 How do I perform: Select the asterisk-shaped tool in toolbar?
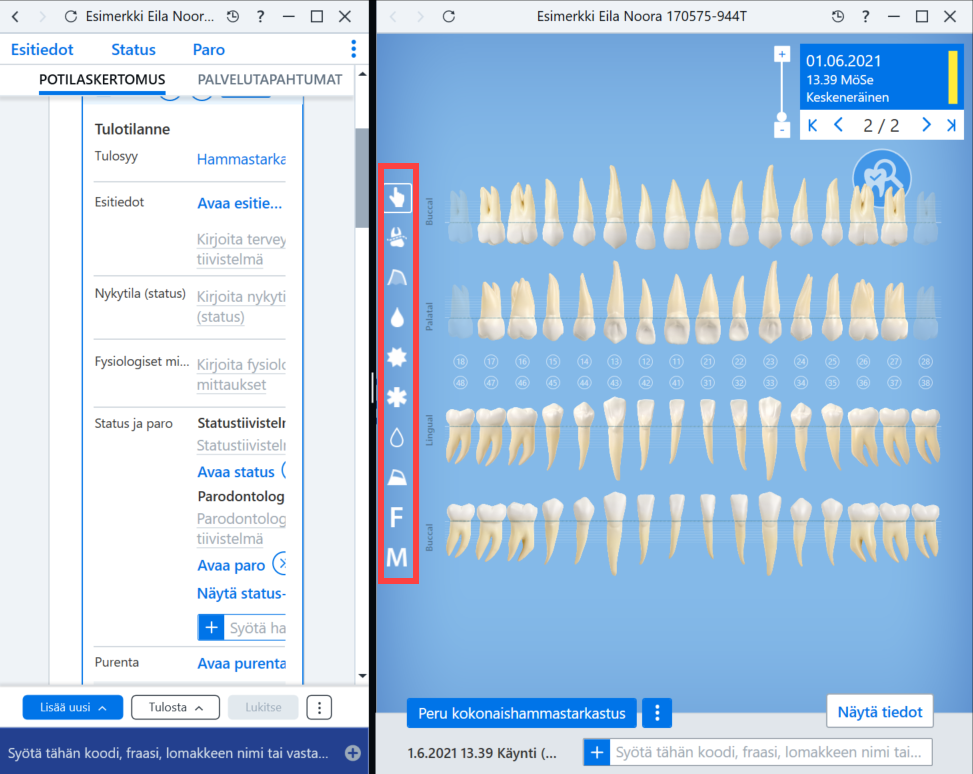397,397
